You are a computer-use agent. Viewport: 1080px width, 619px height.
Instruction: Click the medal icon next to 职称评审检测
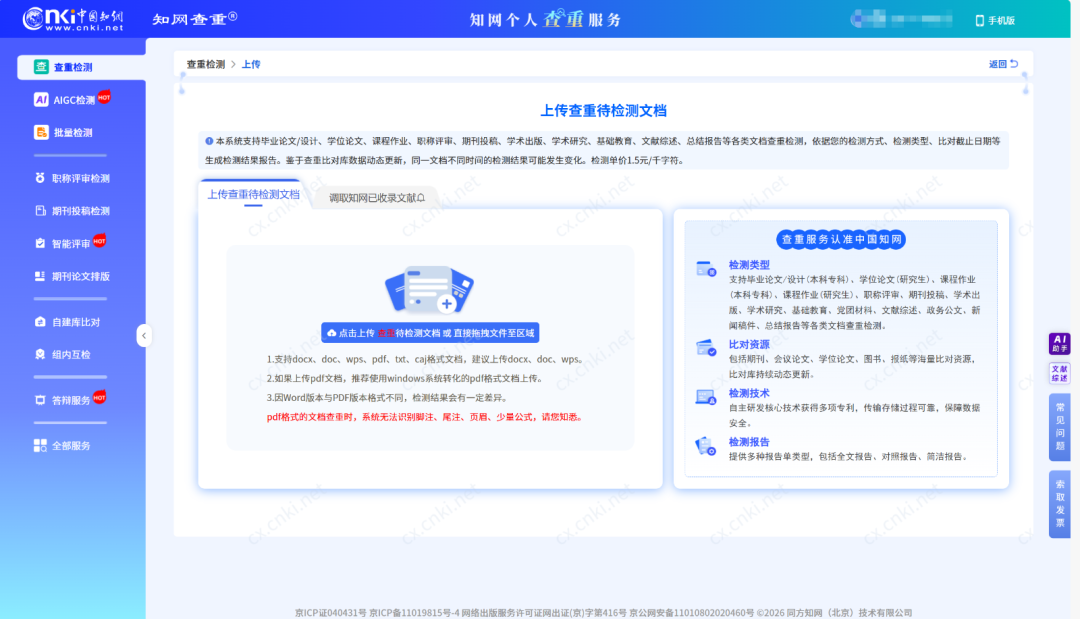point(40,178)
